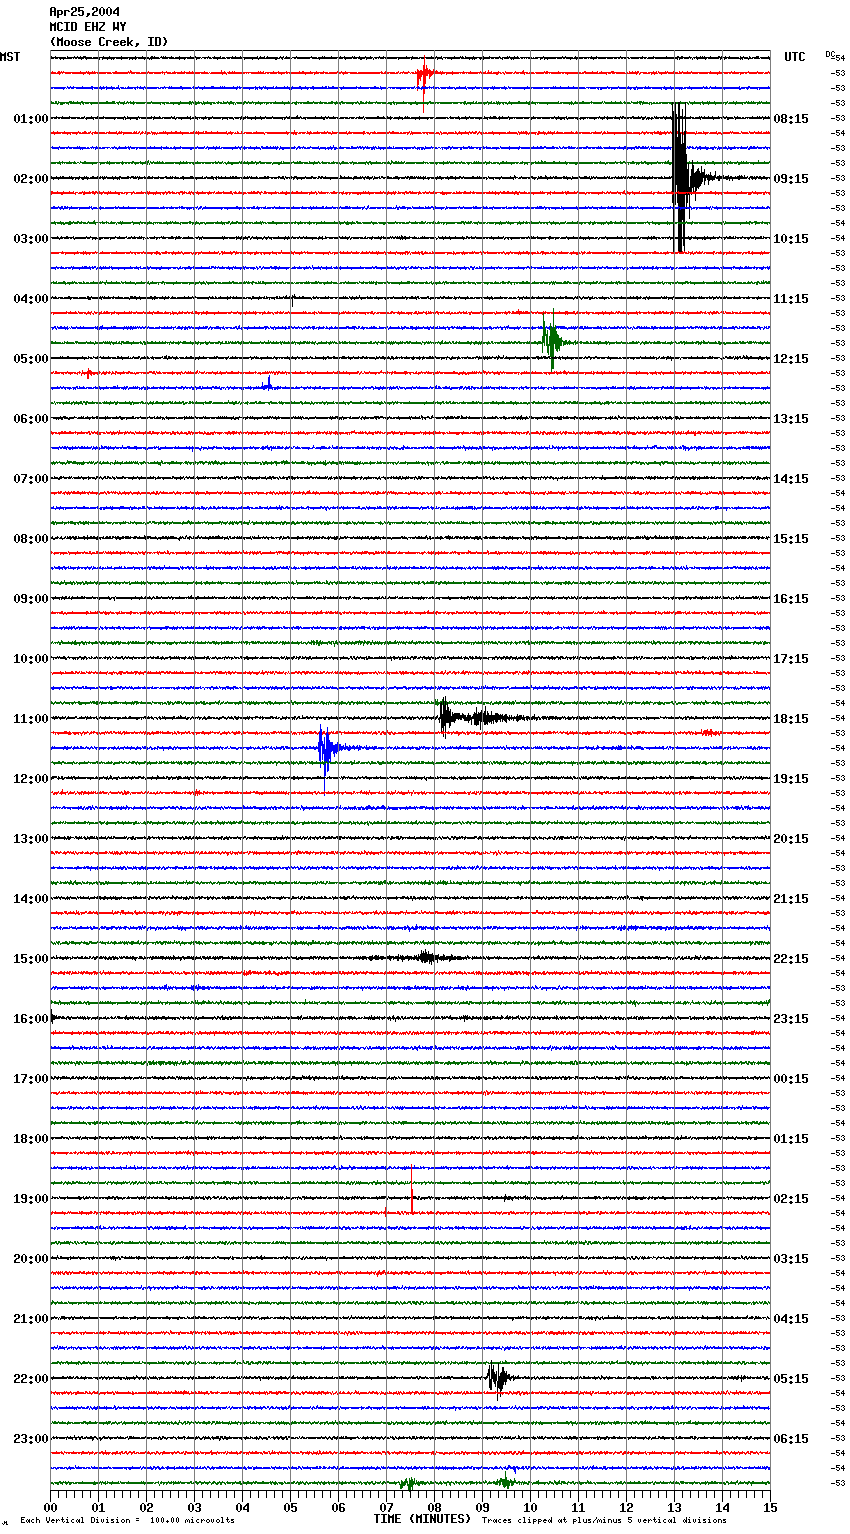Click the 12:00 MST time label
Screen dimensions: 850x1534
(31, 779)
